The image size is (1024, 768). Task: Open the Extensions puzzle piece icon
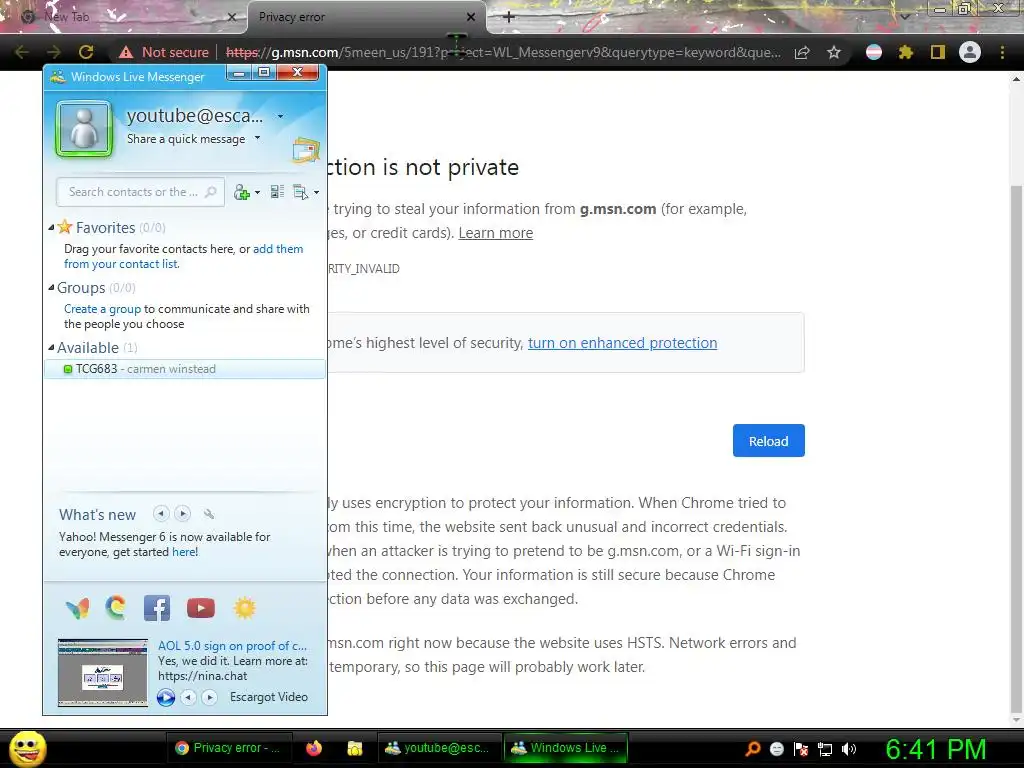pyautogui.click(x=906, y=52)
